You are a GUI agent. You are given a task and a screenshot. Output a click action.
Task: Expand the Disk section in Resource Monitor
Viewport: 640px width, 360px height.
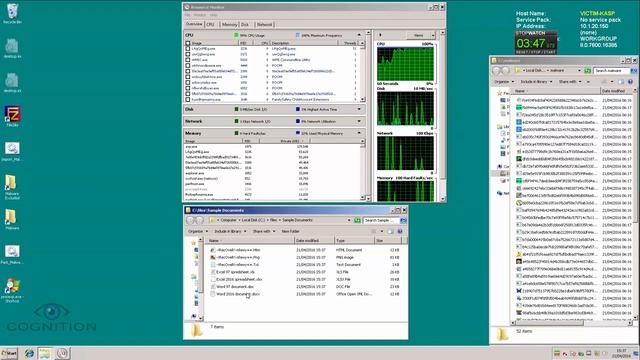click(x=359, y=109)
